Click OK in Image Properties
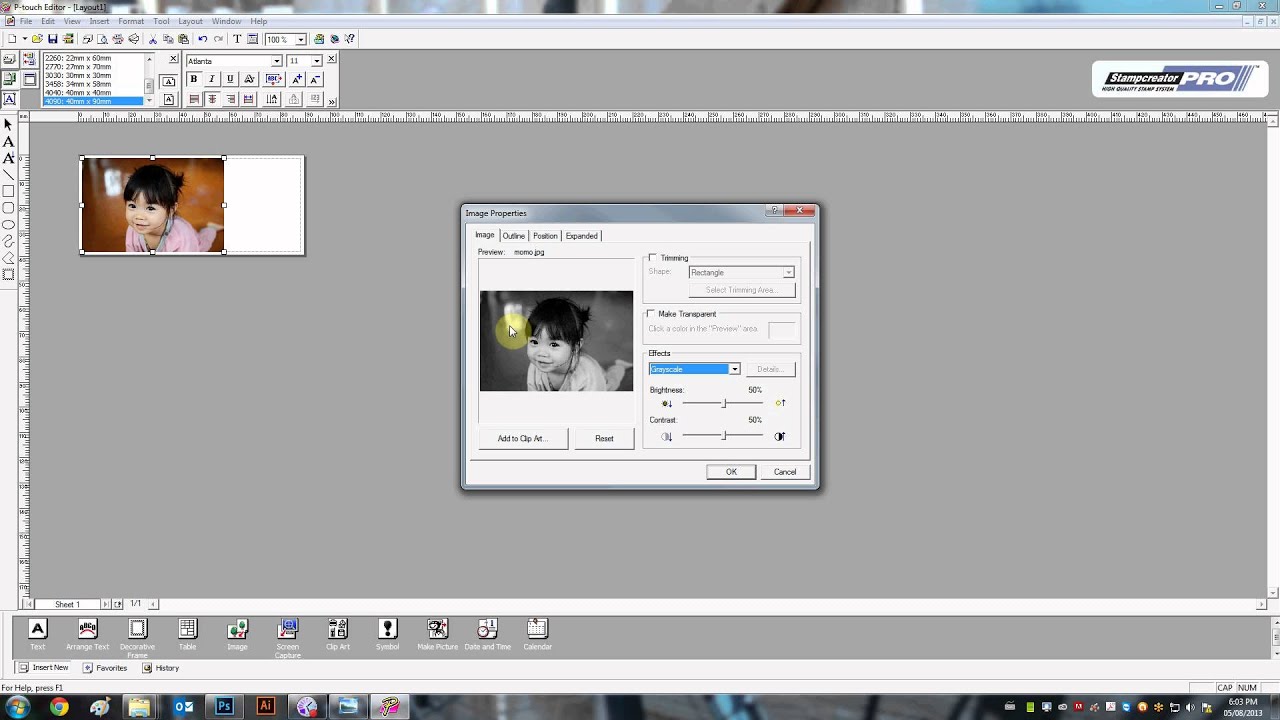 pos(731,472)
